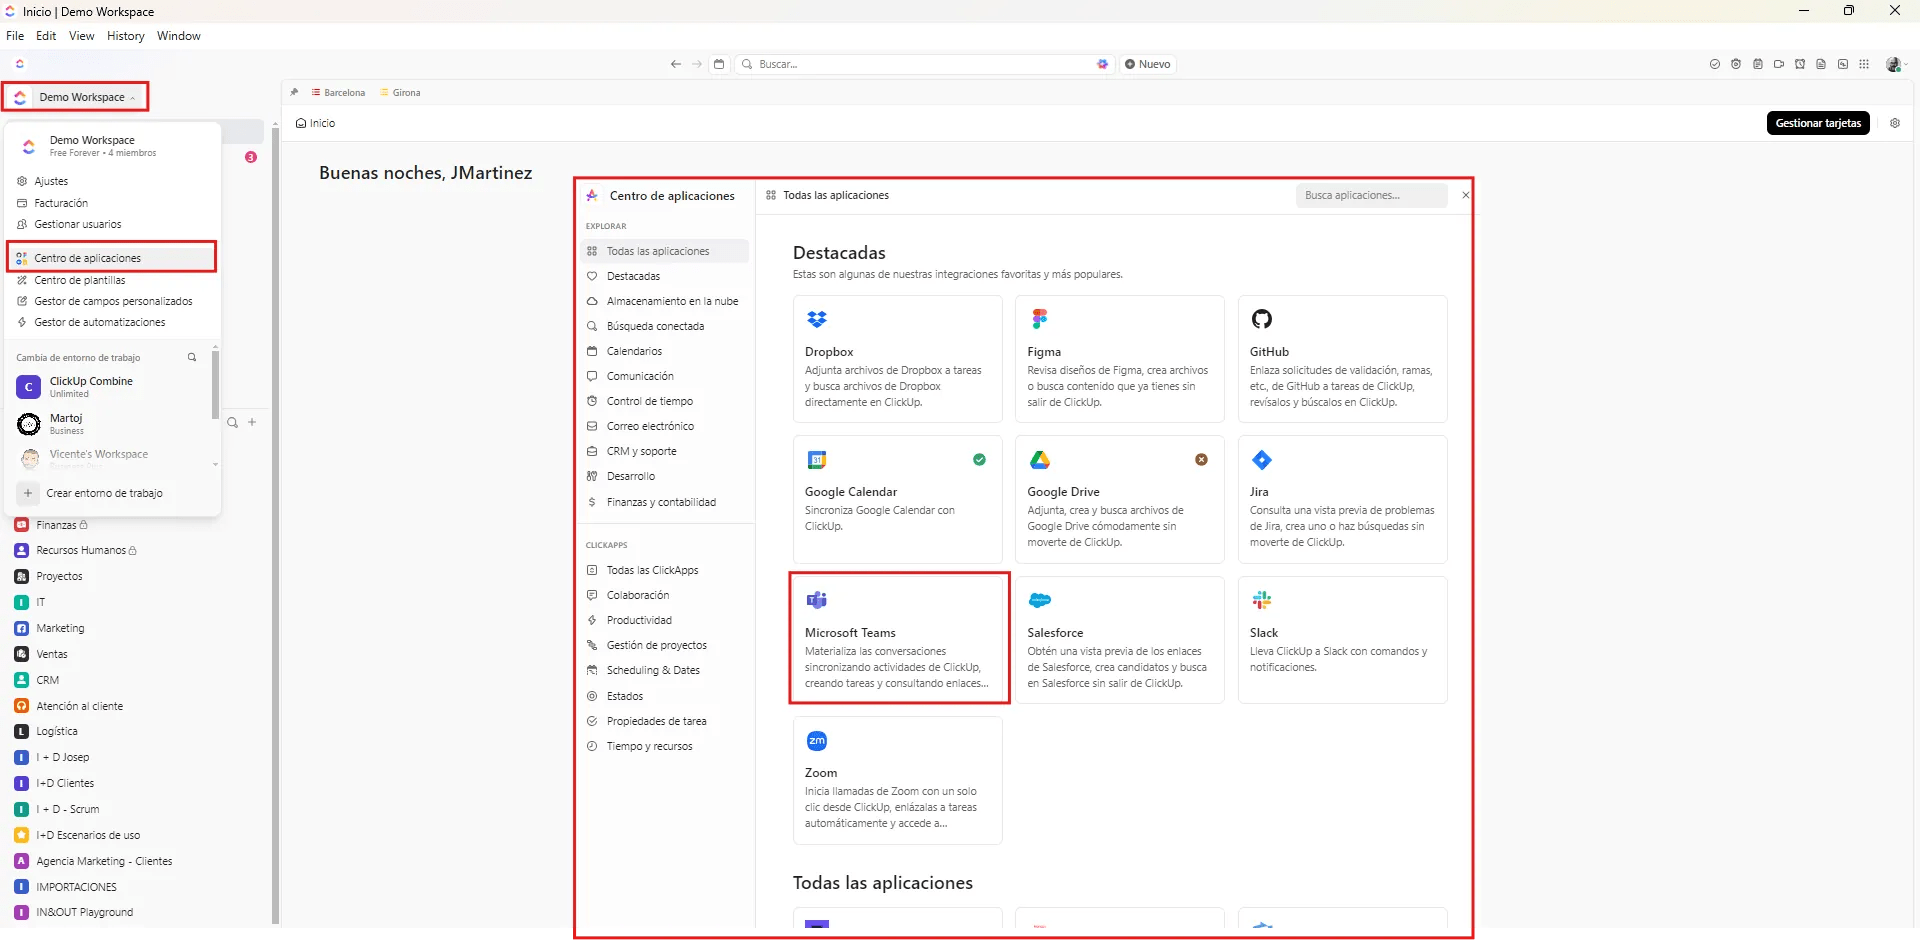Screen dimensions: 1920x940
Task: Click the Gestionar tarjetas button
Action: (x=1818, y=123)
